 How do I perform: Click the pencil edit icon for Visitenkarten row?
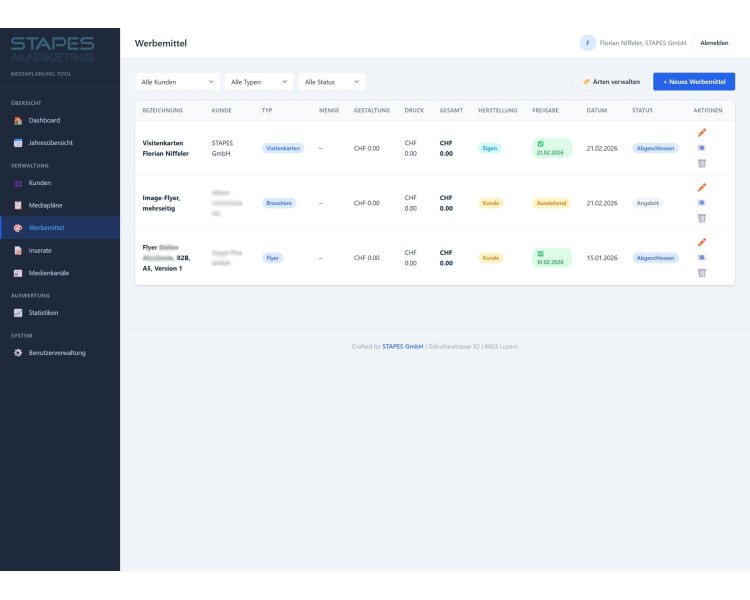coord(702,132)
